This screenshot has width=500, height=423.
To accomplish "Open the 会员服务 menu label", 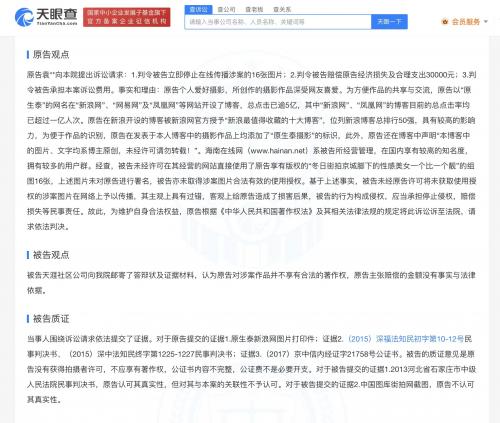I will point(466,22).
